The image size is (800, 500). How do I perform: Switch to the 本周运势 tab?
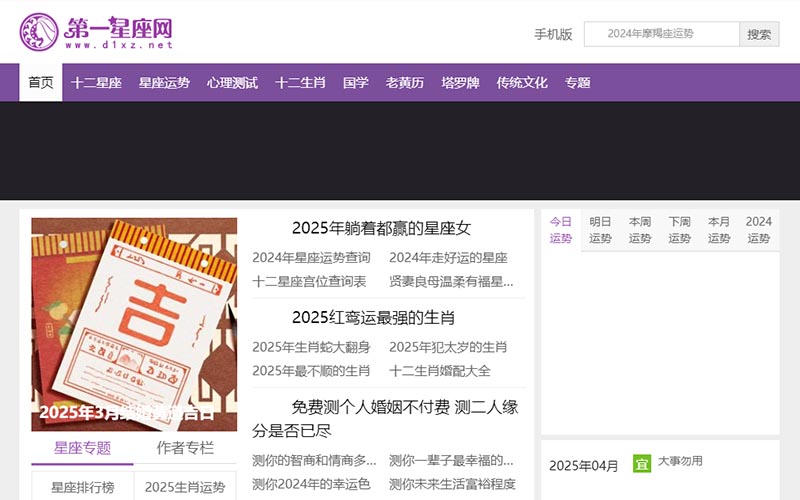tap(640, 230)
